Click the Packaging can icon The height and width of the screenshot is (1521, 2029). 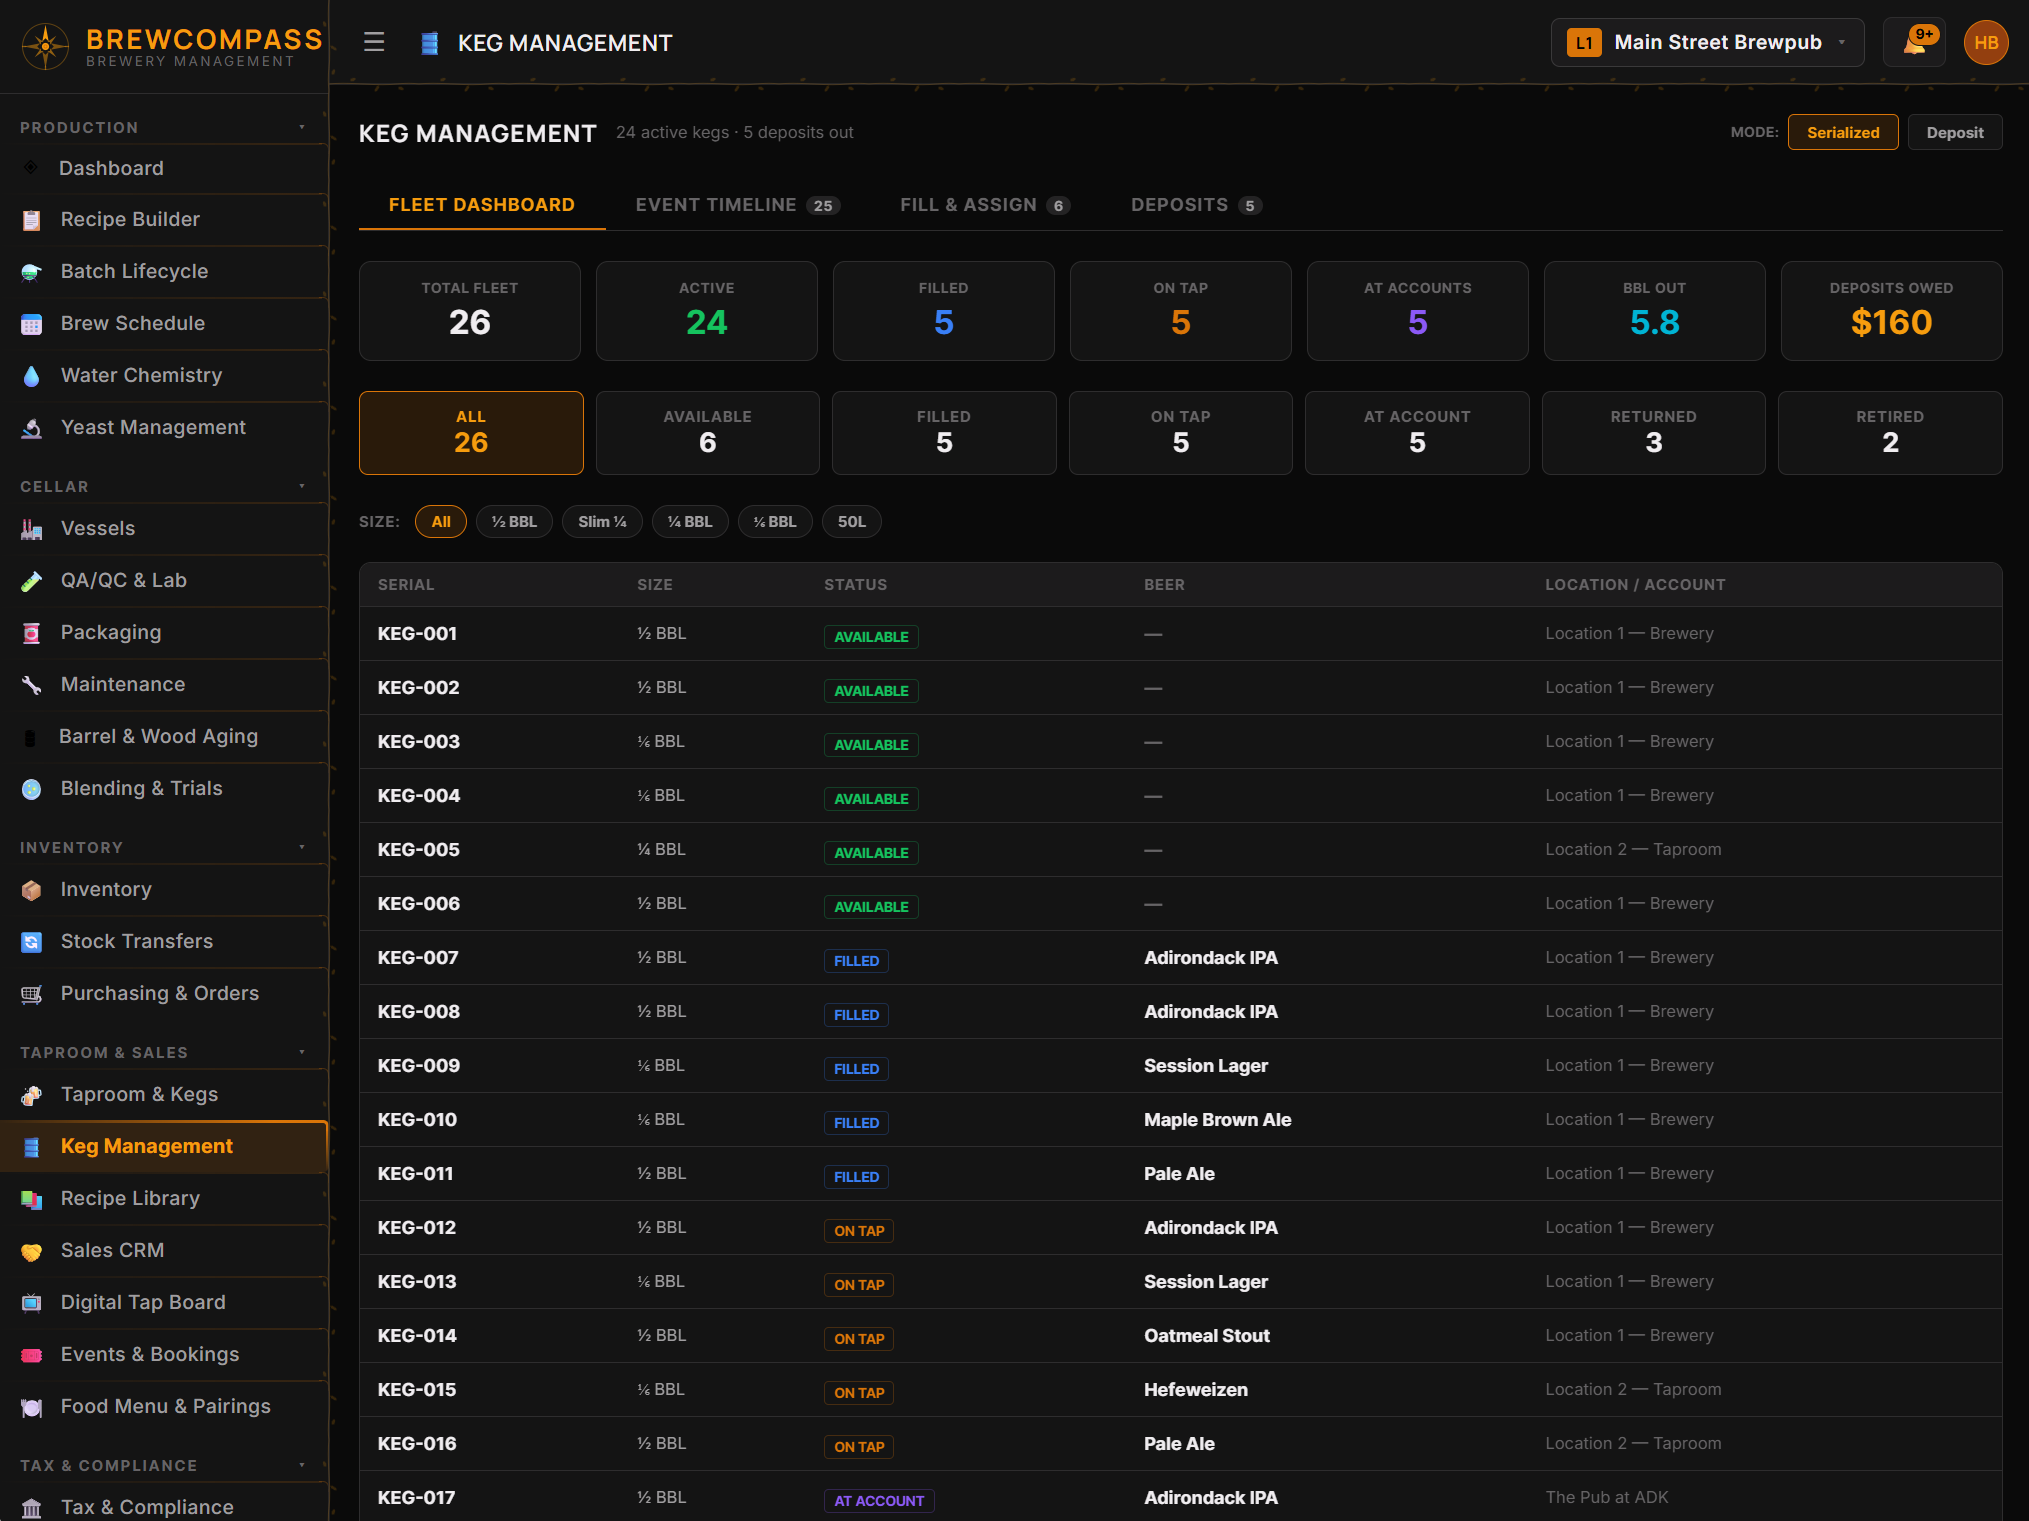coord(31,633)
